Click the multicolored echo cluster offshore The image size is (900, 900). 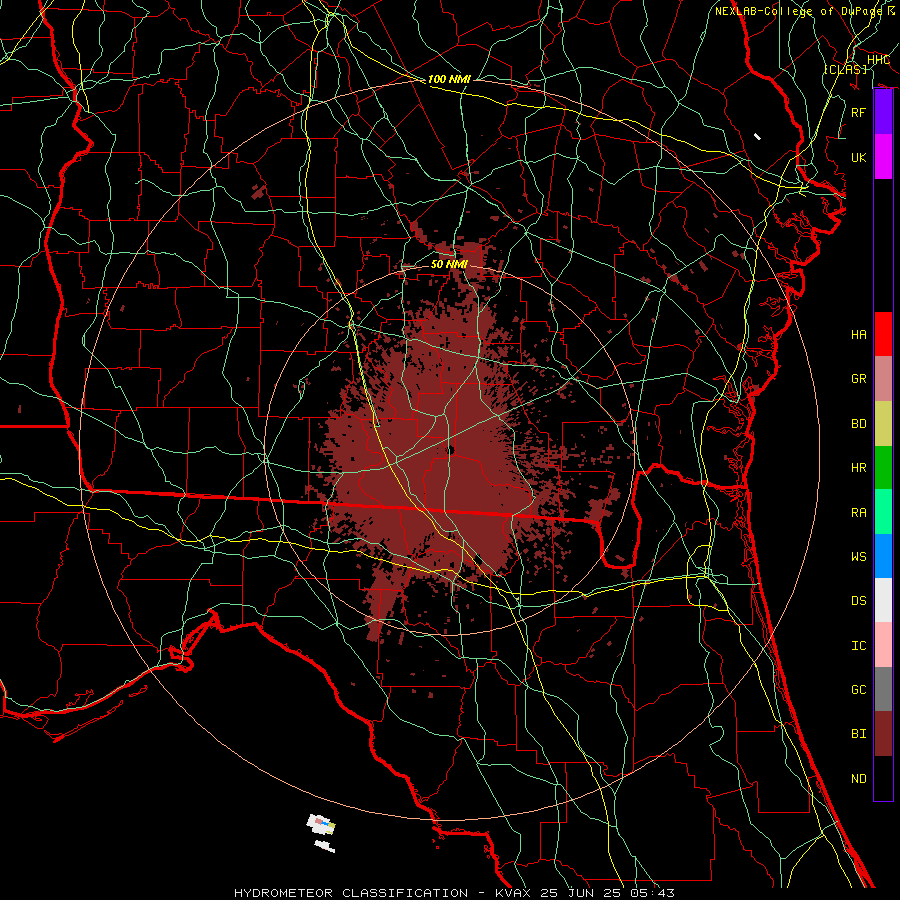click(x=321, y=824)
